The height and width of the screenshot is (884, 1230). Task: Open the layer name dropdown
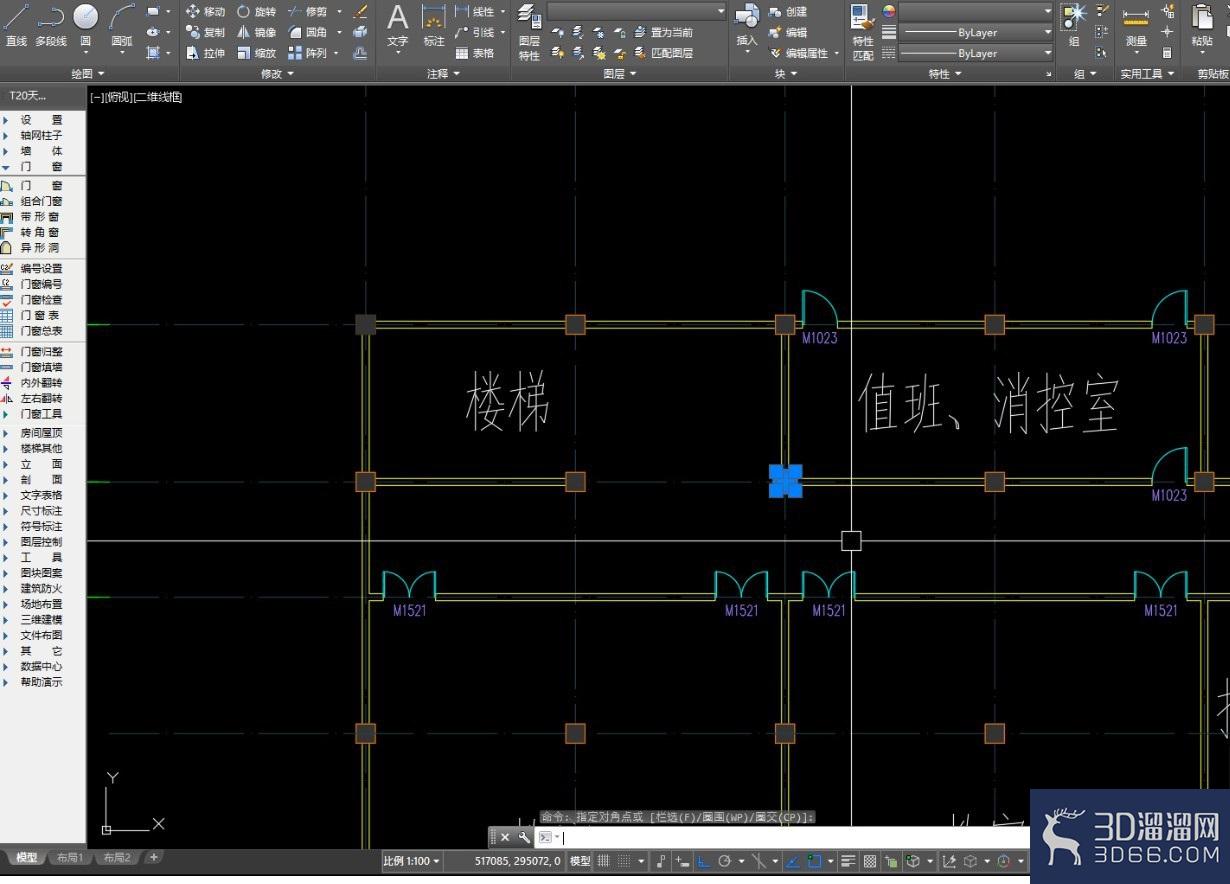point(637,11)
